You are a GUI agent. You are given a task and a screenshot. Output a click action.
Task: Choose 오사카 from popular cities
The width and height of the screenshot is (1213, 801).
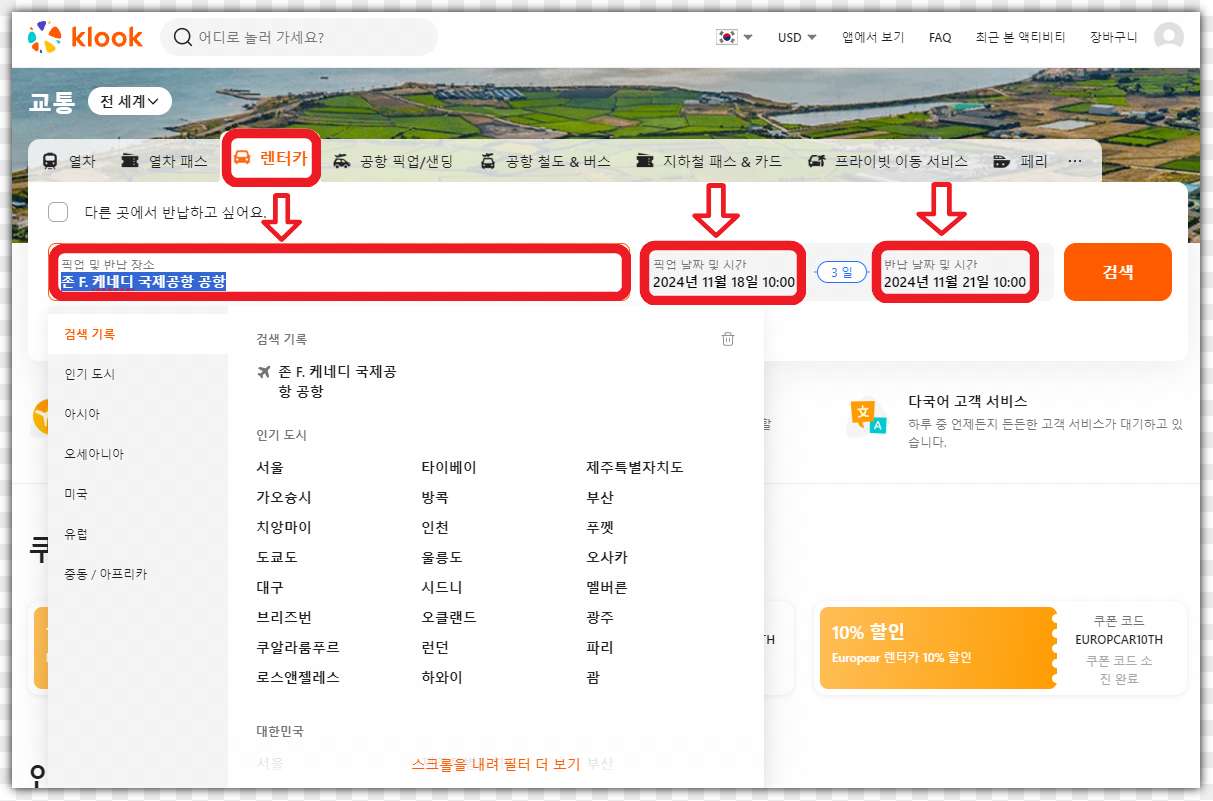pos(607,557)
